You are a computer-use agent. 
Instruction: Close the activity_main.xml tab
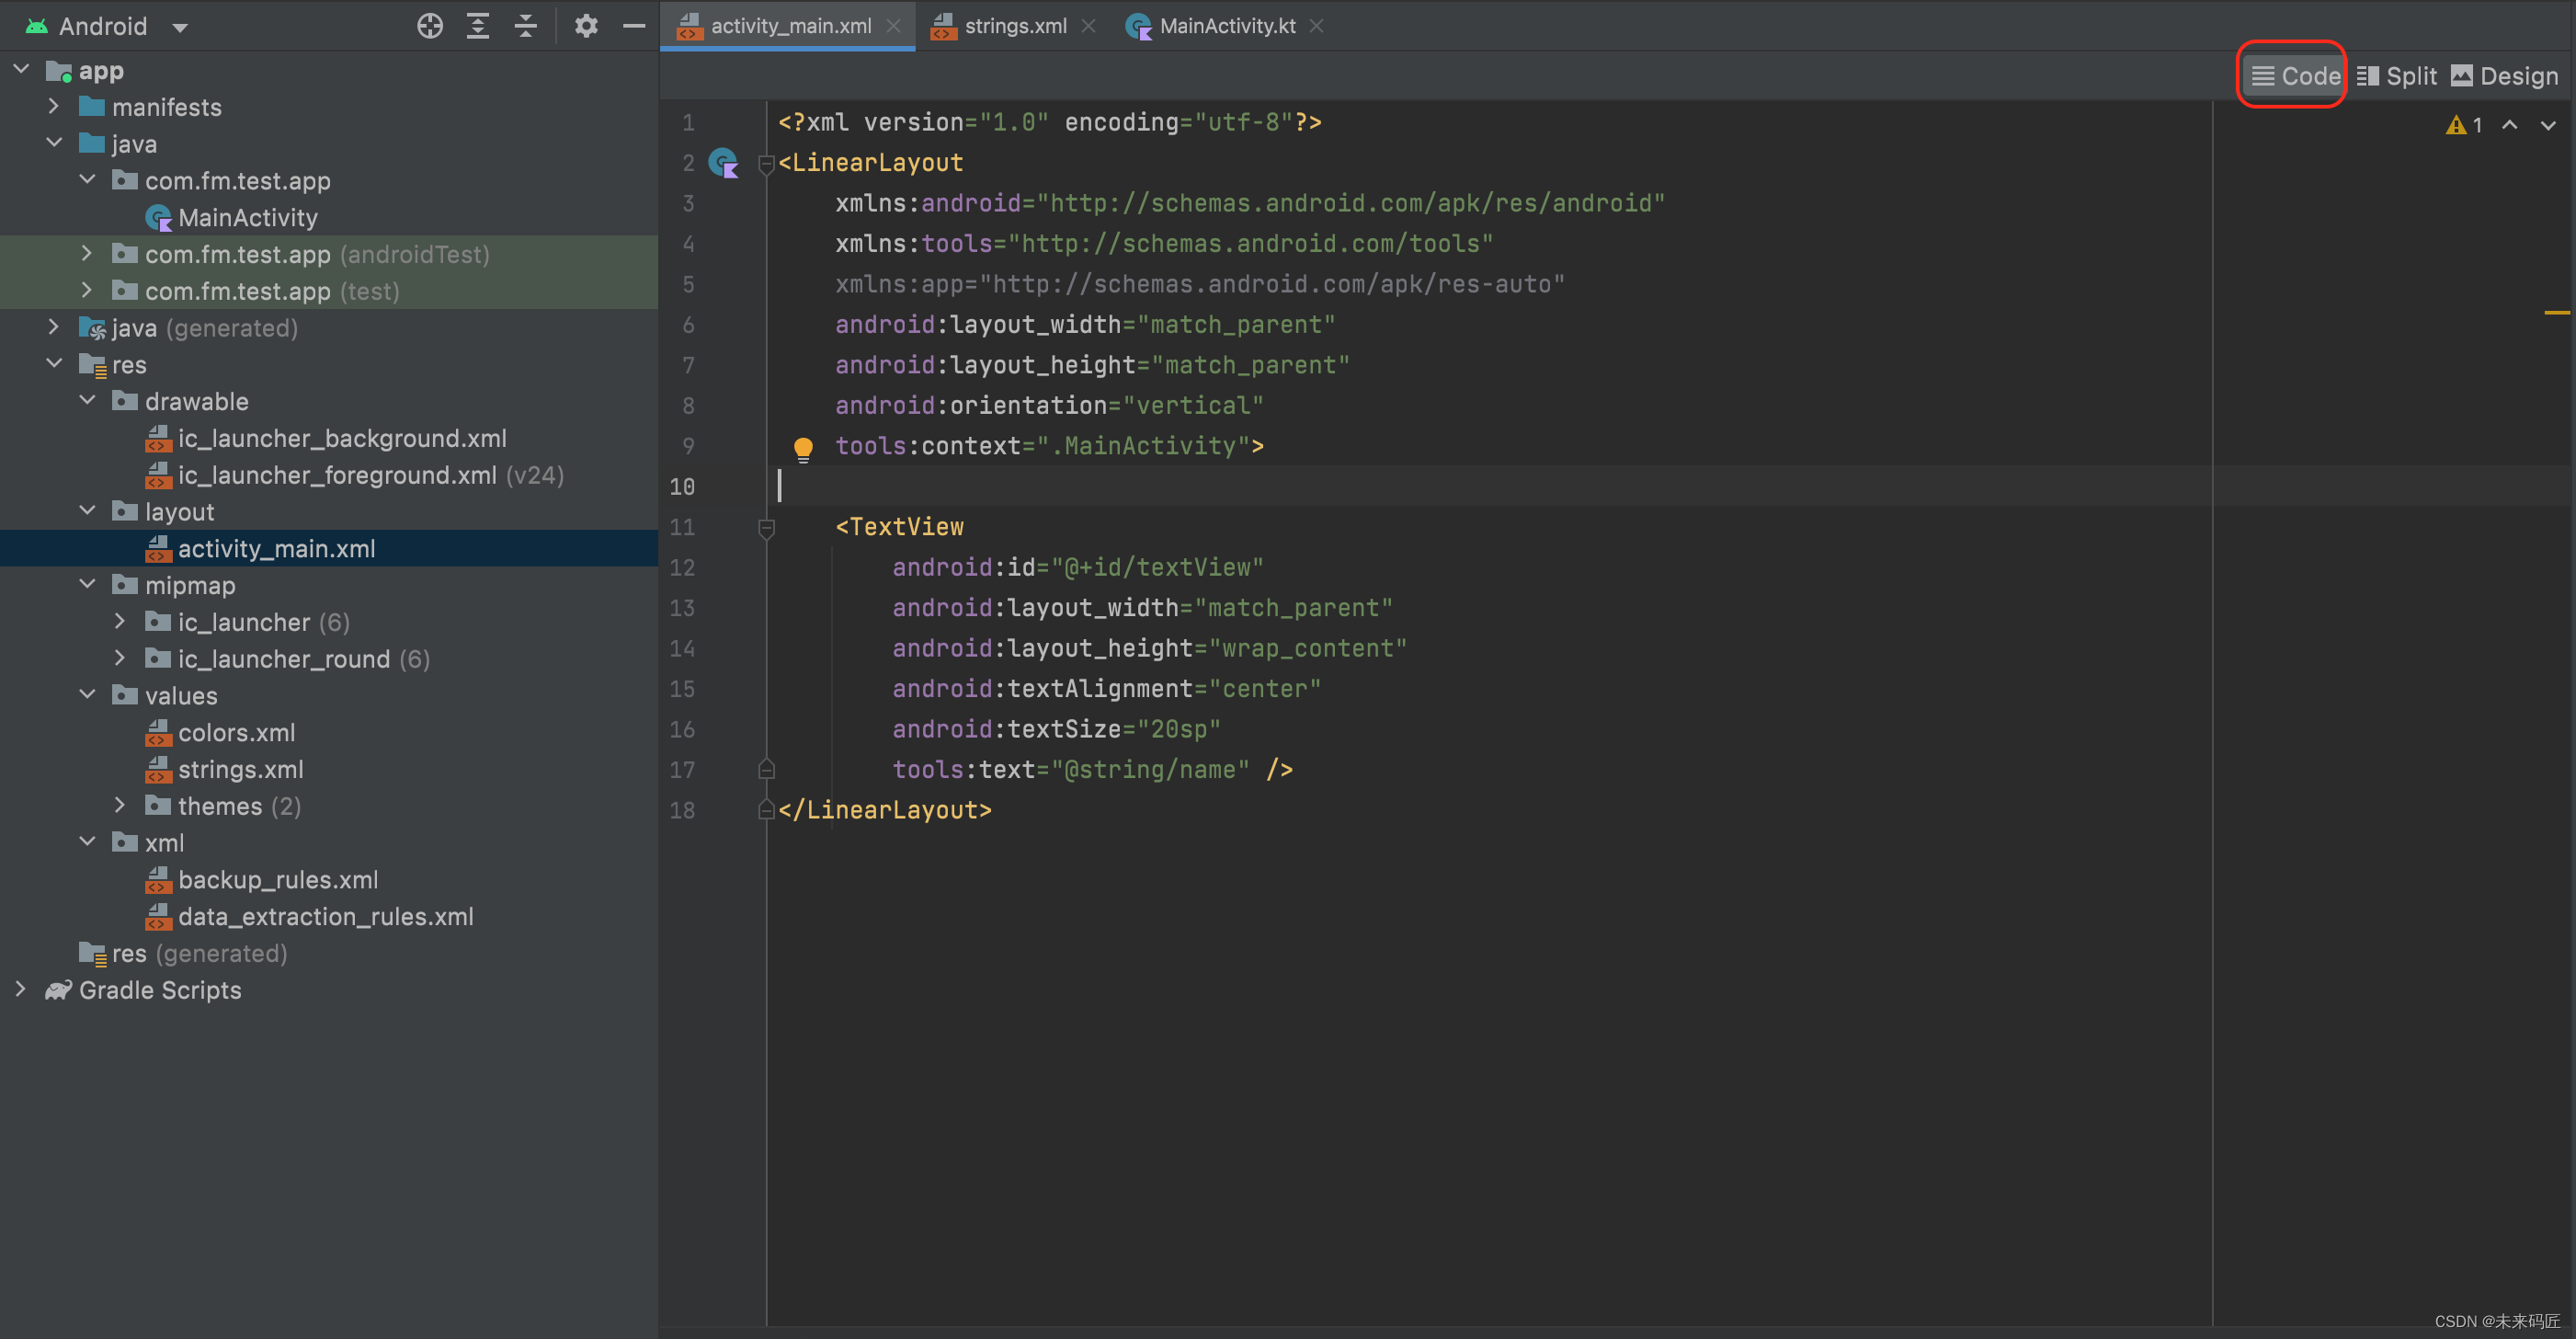coord(893,26)
